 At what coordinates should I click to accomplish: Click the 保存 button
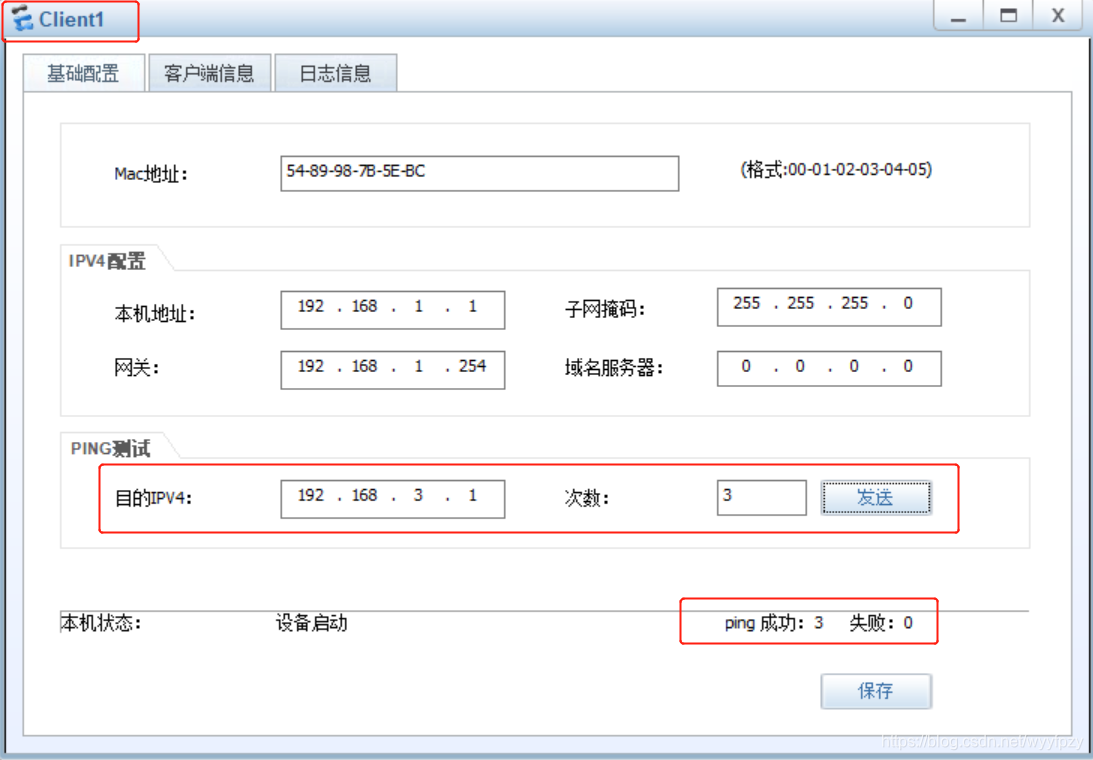876,691
